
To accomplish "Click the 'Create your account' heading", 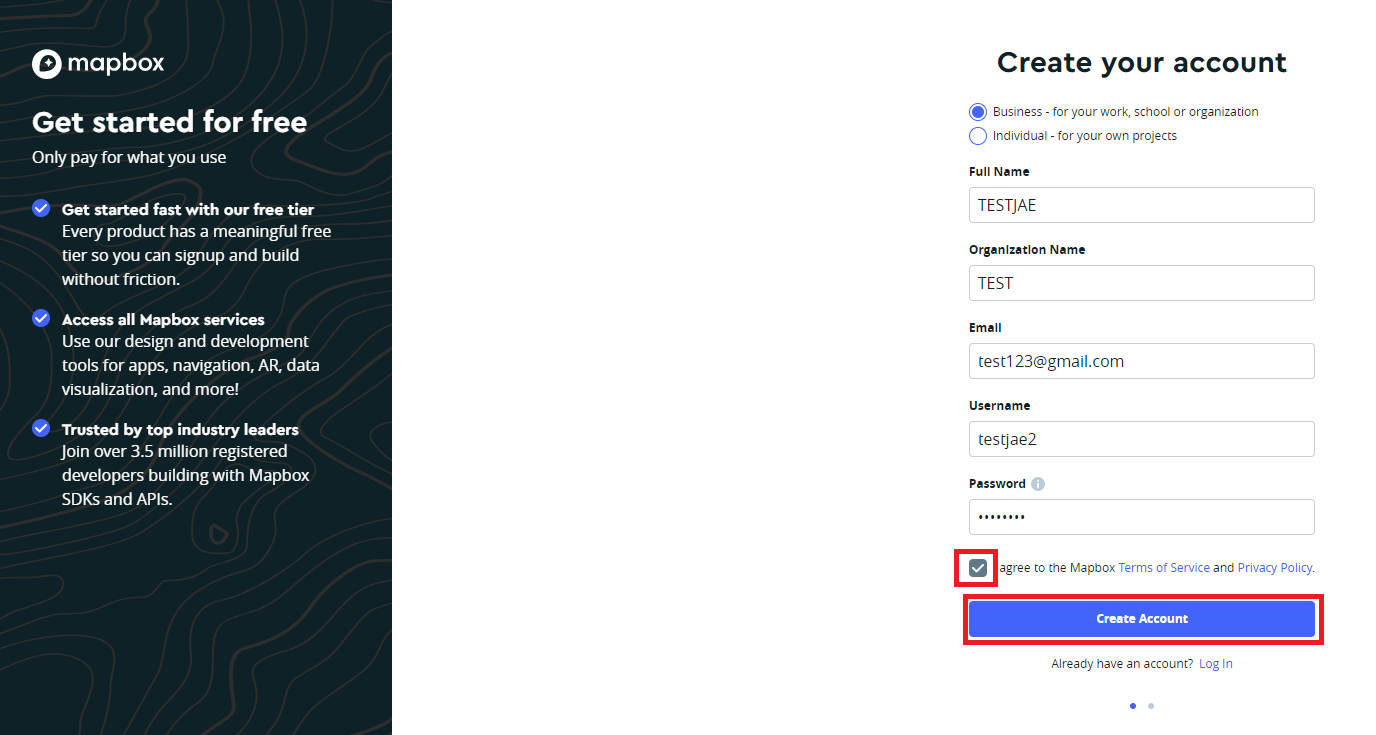I will tap(1142, 63).
